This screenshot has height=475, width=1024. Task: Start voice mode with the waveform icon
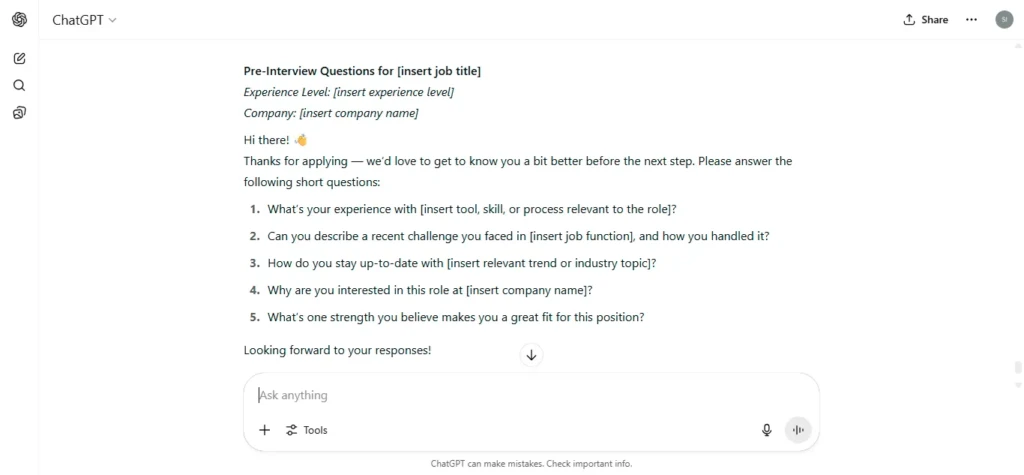tap(797, 430)
